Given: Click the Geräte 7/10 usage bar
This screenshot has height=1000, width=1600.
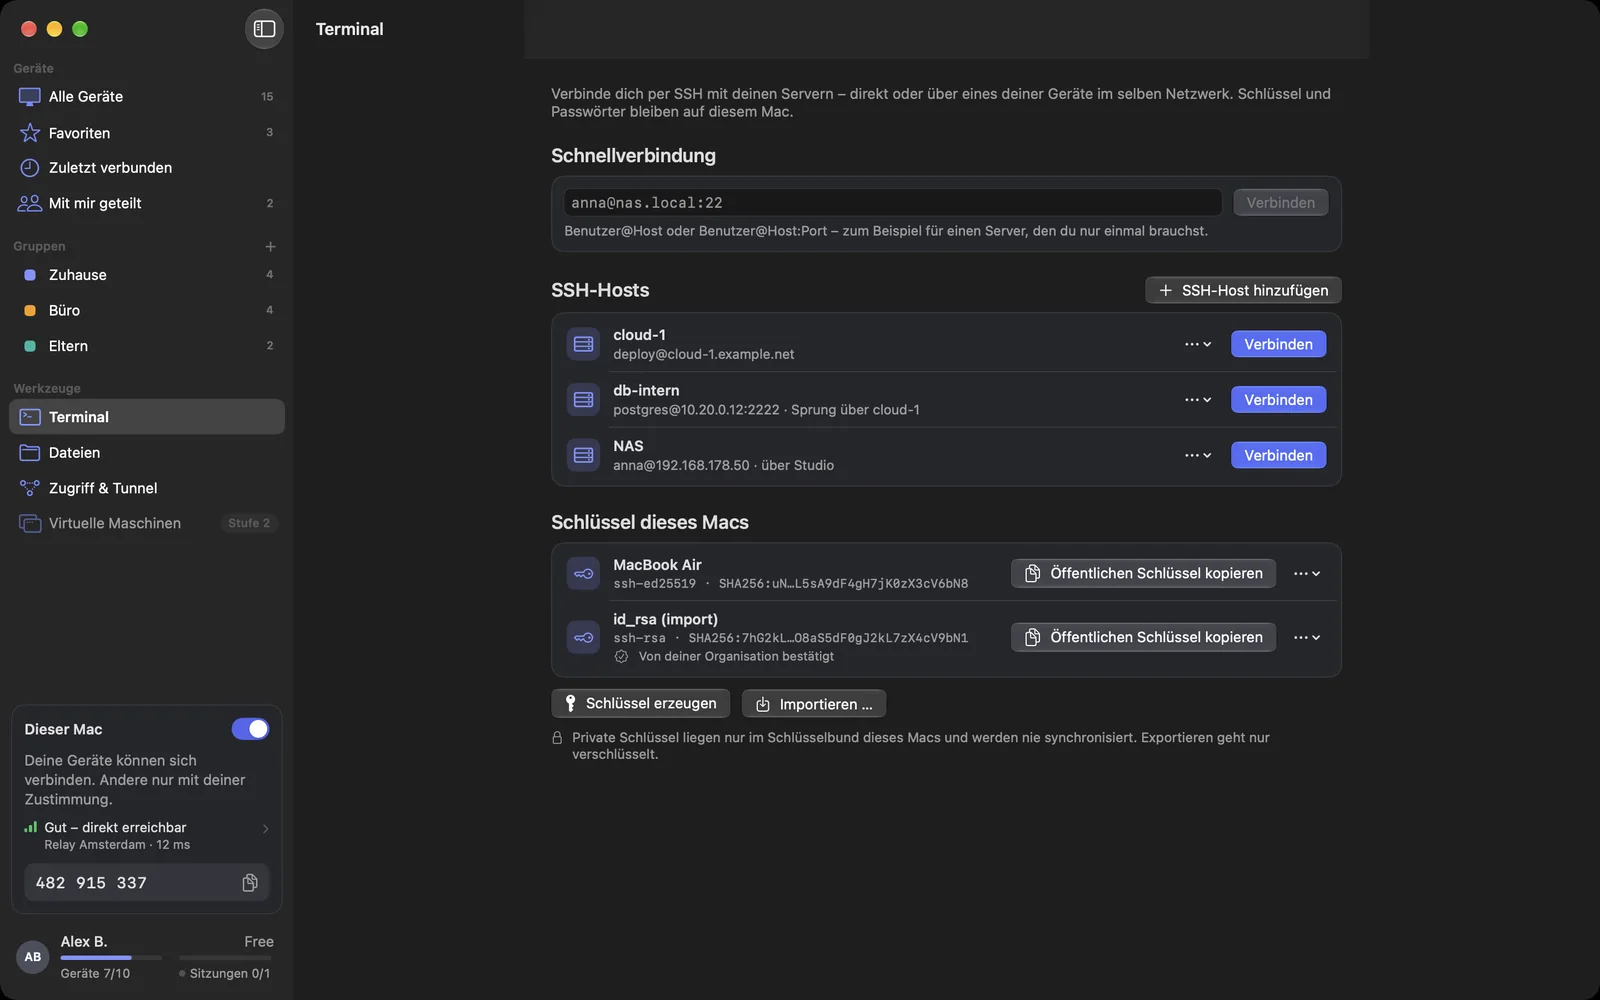Looking at the screenshot, I should (x=111, y=958).
